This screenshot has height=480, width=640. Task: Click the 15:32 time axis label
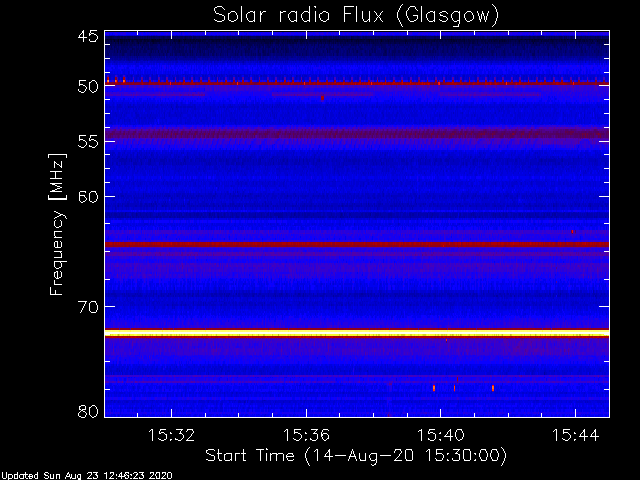point(171,435)
